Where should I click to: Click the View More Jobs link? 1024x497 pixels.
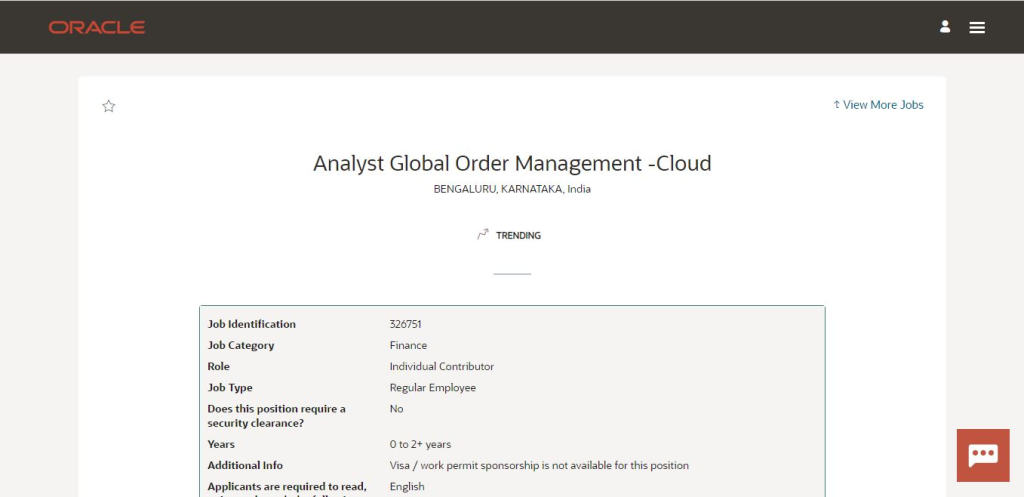[x=878, y=104]
